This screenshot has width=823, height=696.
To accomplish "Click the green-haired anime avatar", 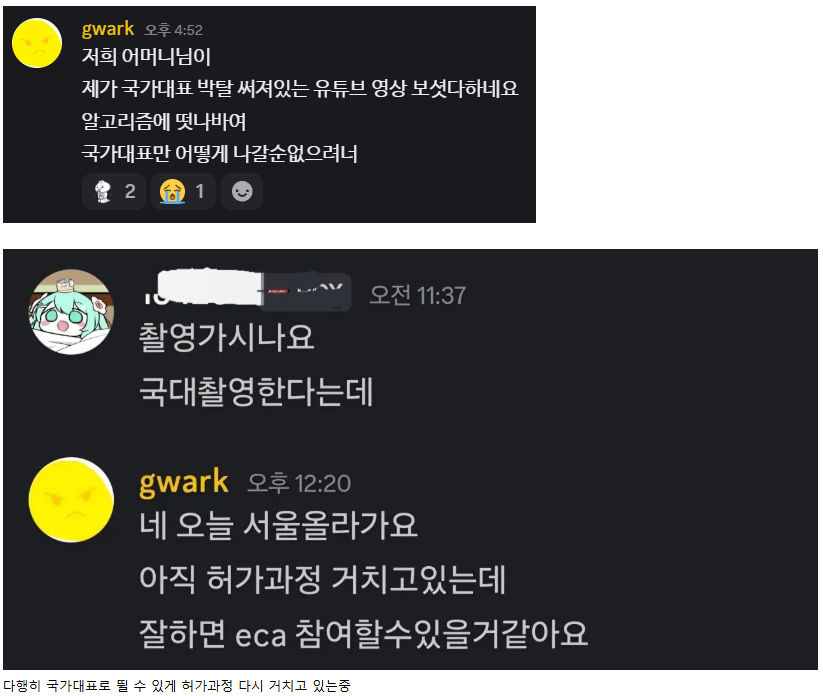I will pos(71,312).
